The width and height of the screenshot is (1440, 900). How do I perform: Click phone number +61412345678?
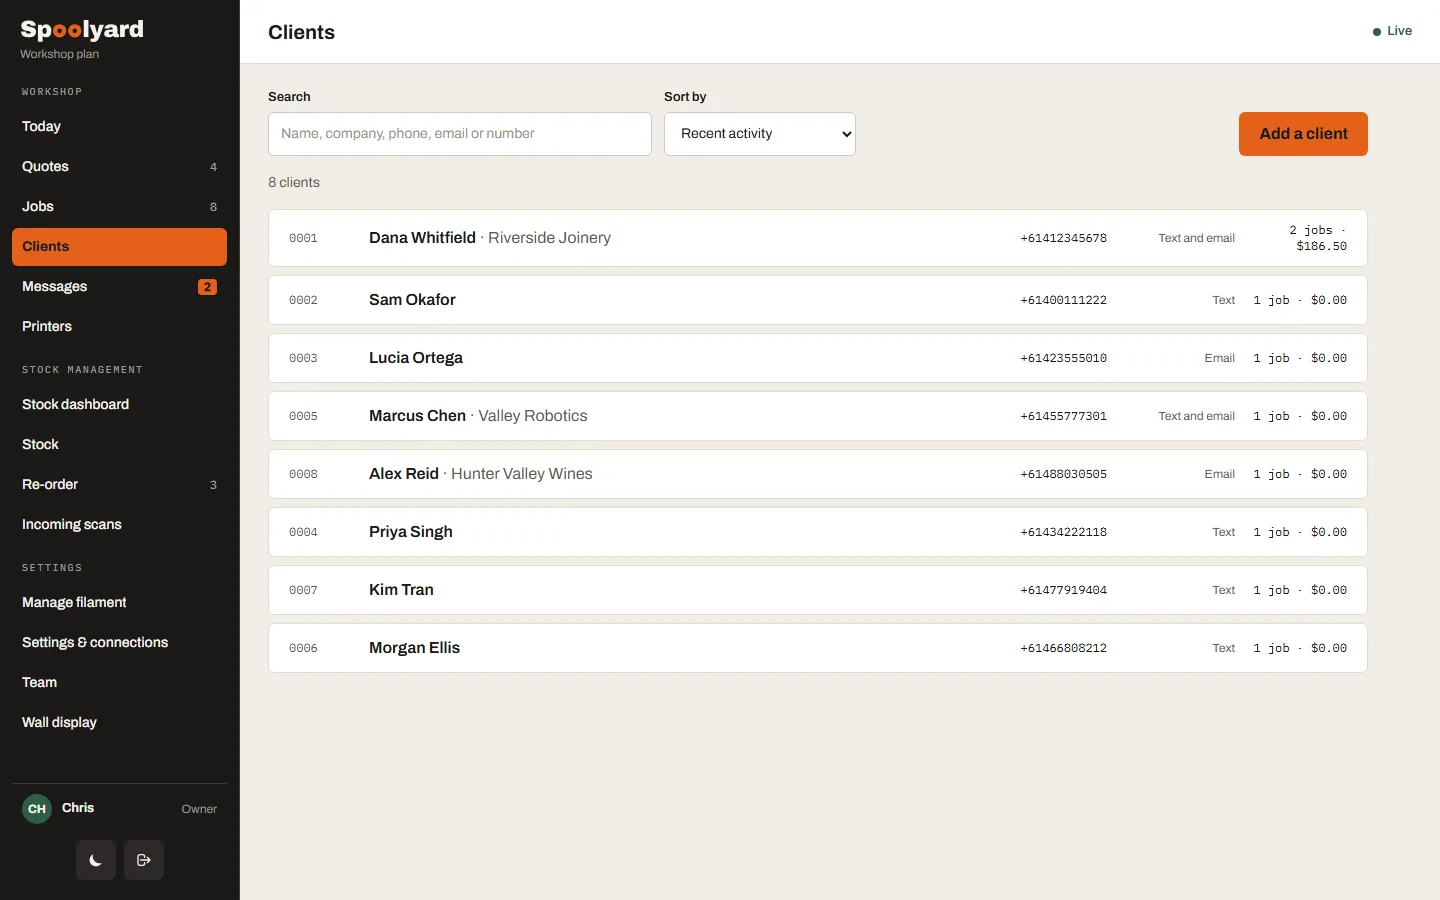click(x=1063, y=238)
